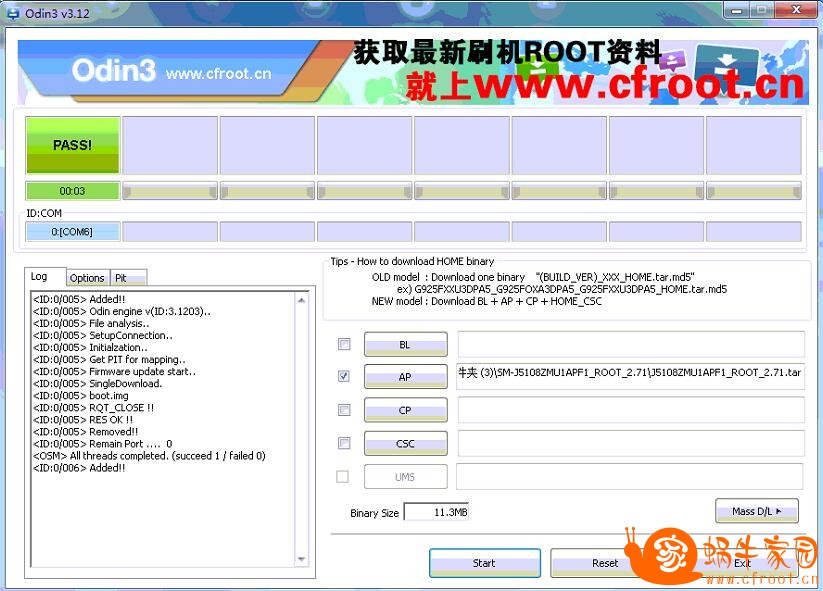Click the 00:03 elapsed time progress bar
823x591 pixels.
(x=72, y=191)
